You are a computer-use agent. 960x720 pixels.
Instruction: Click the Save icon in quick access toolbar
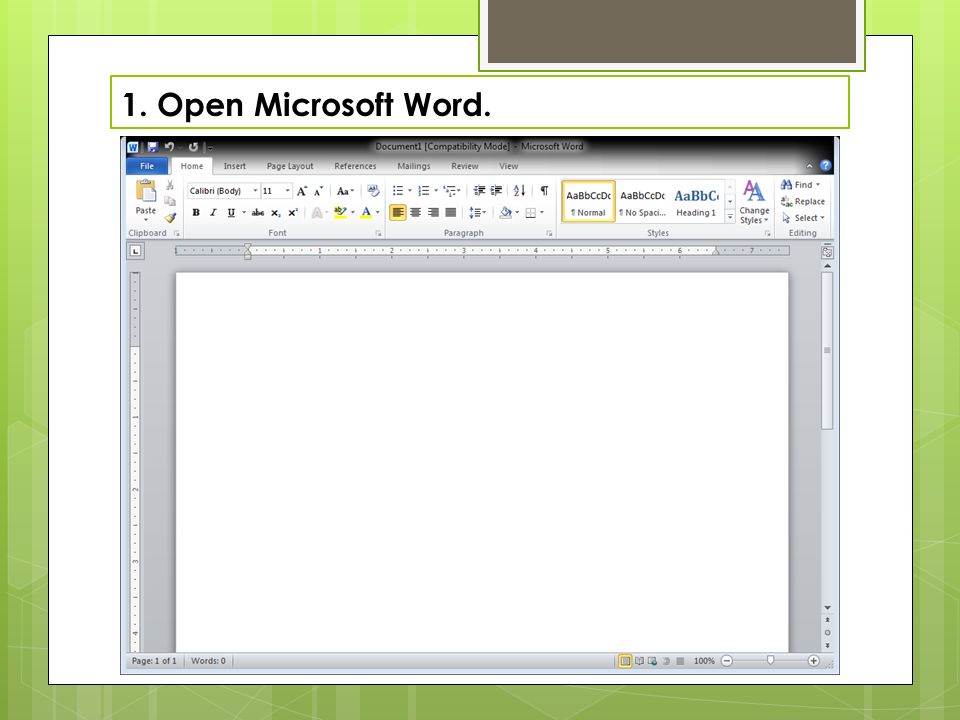[x=152, y=147]
